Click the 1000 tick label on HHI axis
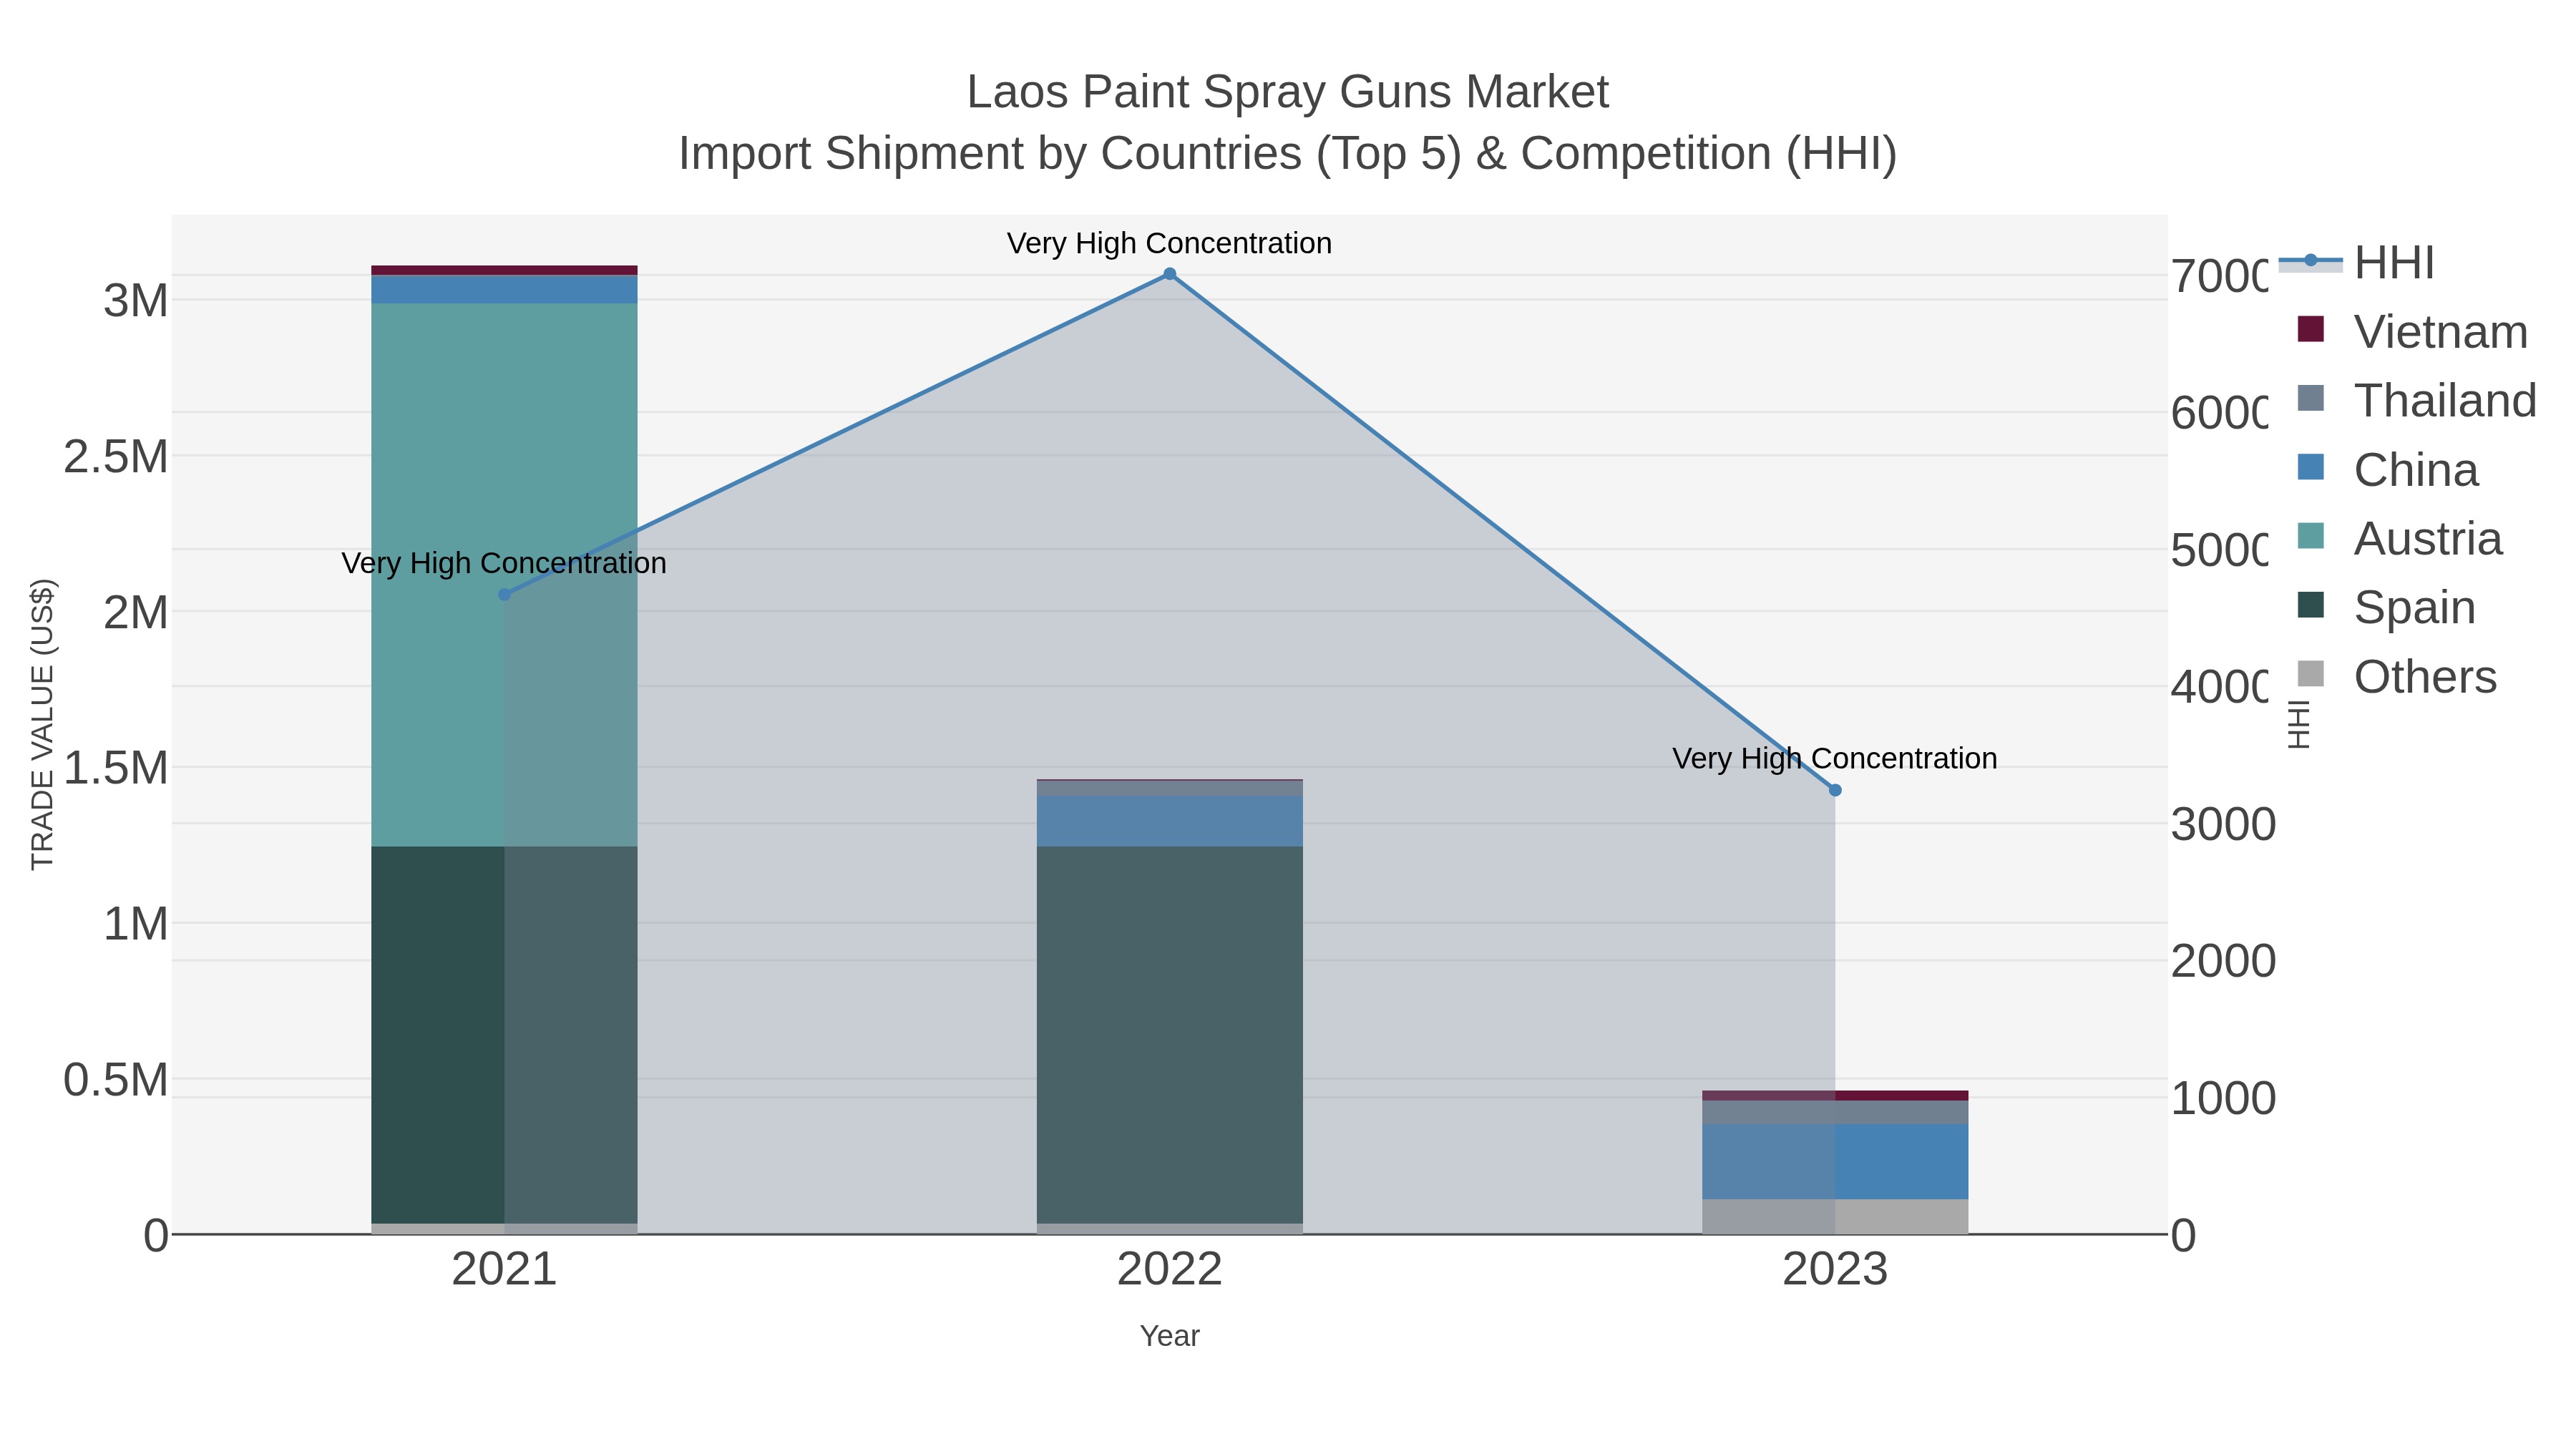2576x1449 pixels. tap(2223, 1098)
